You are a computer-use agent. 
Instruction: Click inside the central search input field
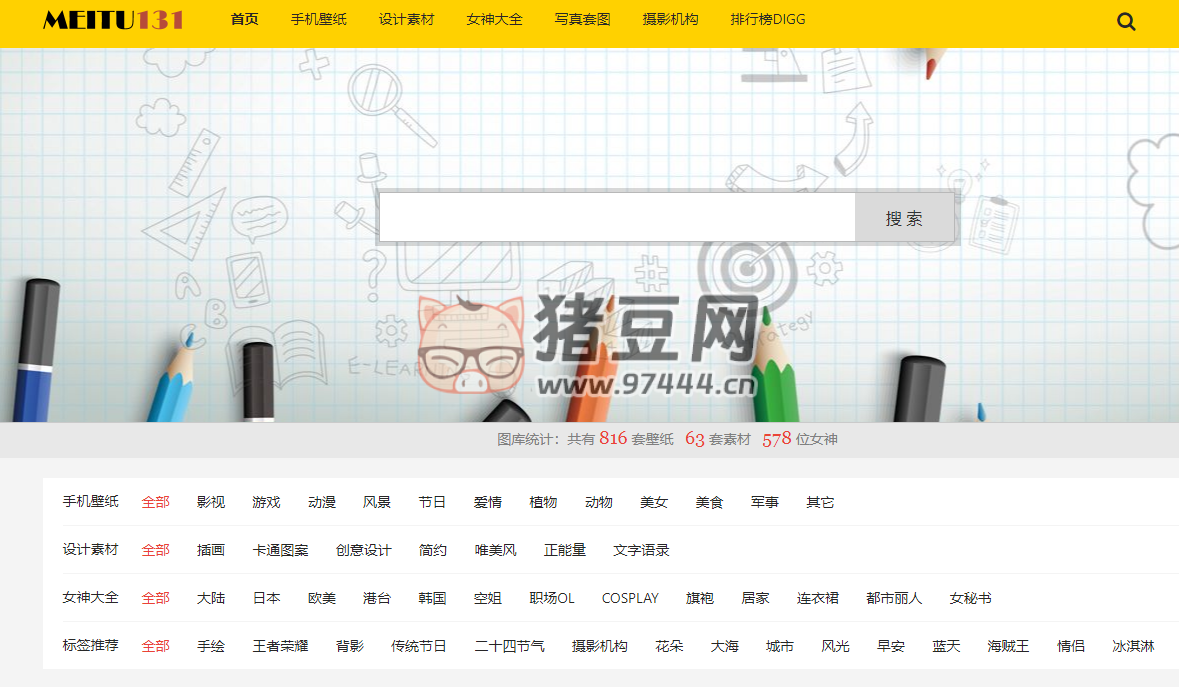point(616,218)
